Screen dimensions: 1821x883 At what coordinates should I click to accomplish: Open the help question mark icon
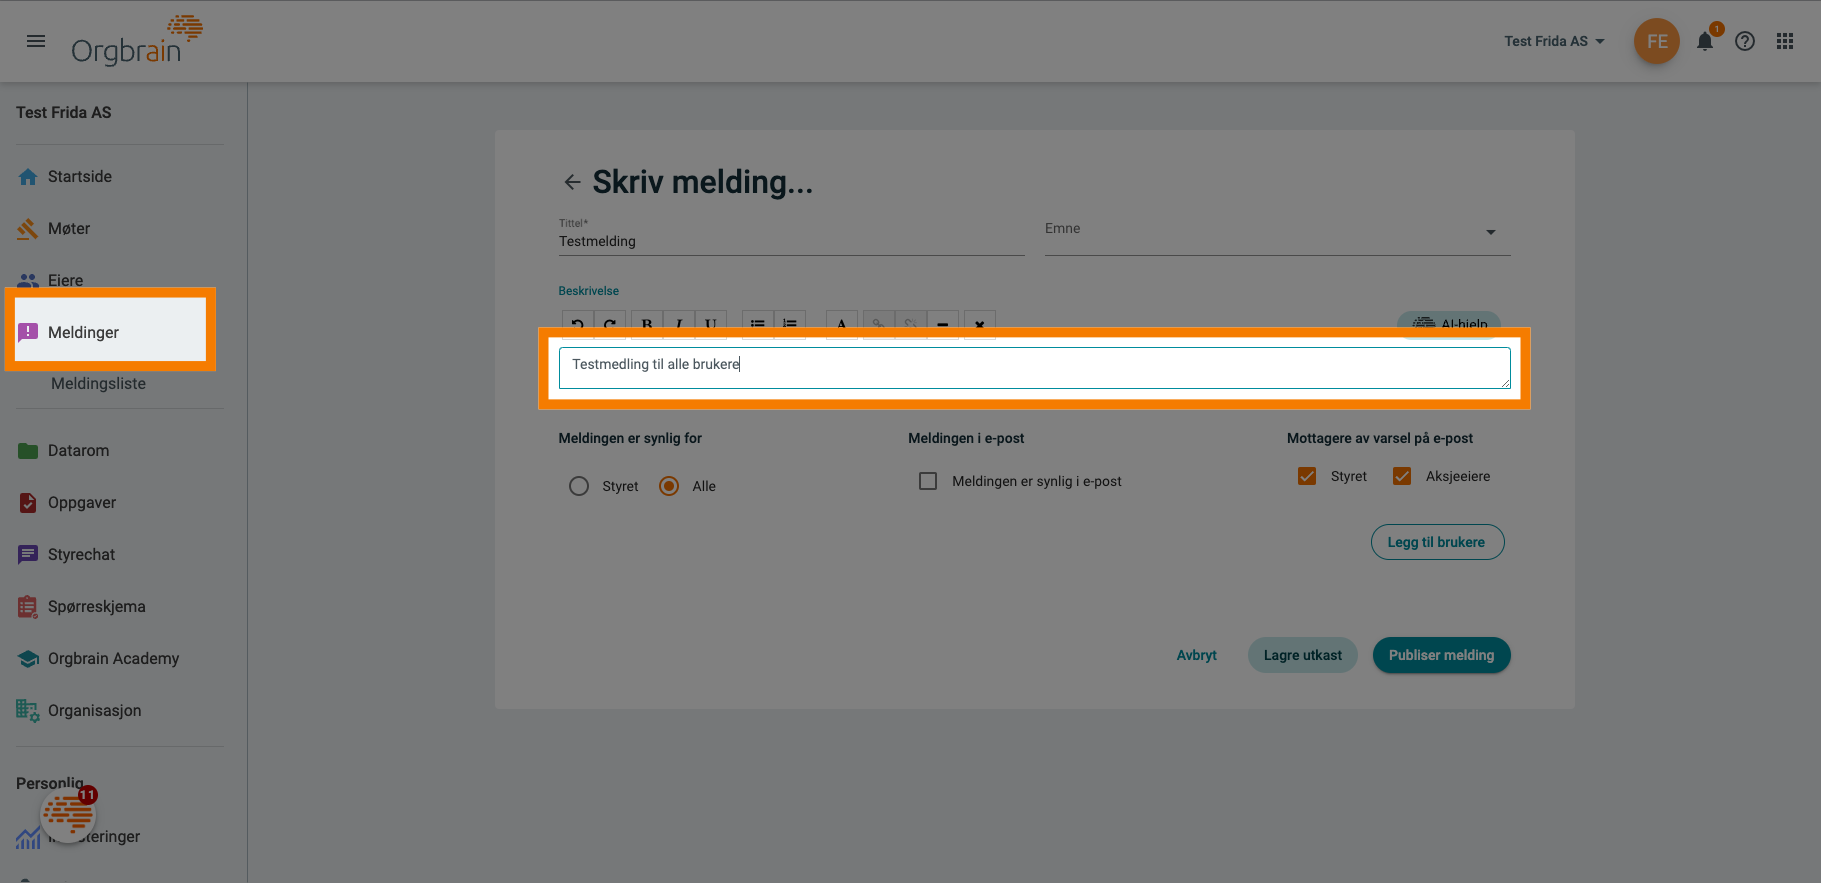1745,41
